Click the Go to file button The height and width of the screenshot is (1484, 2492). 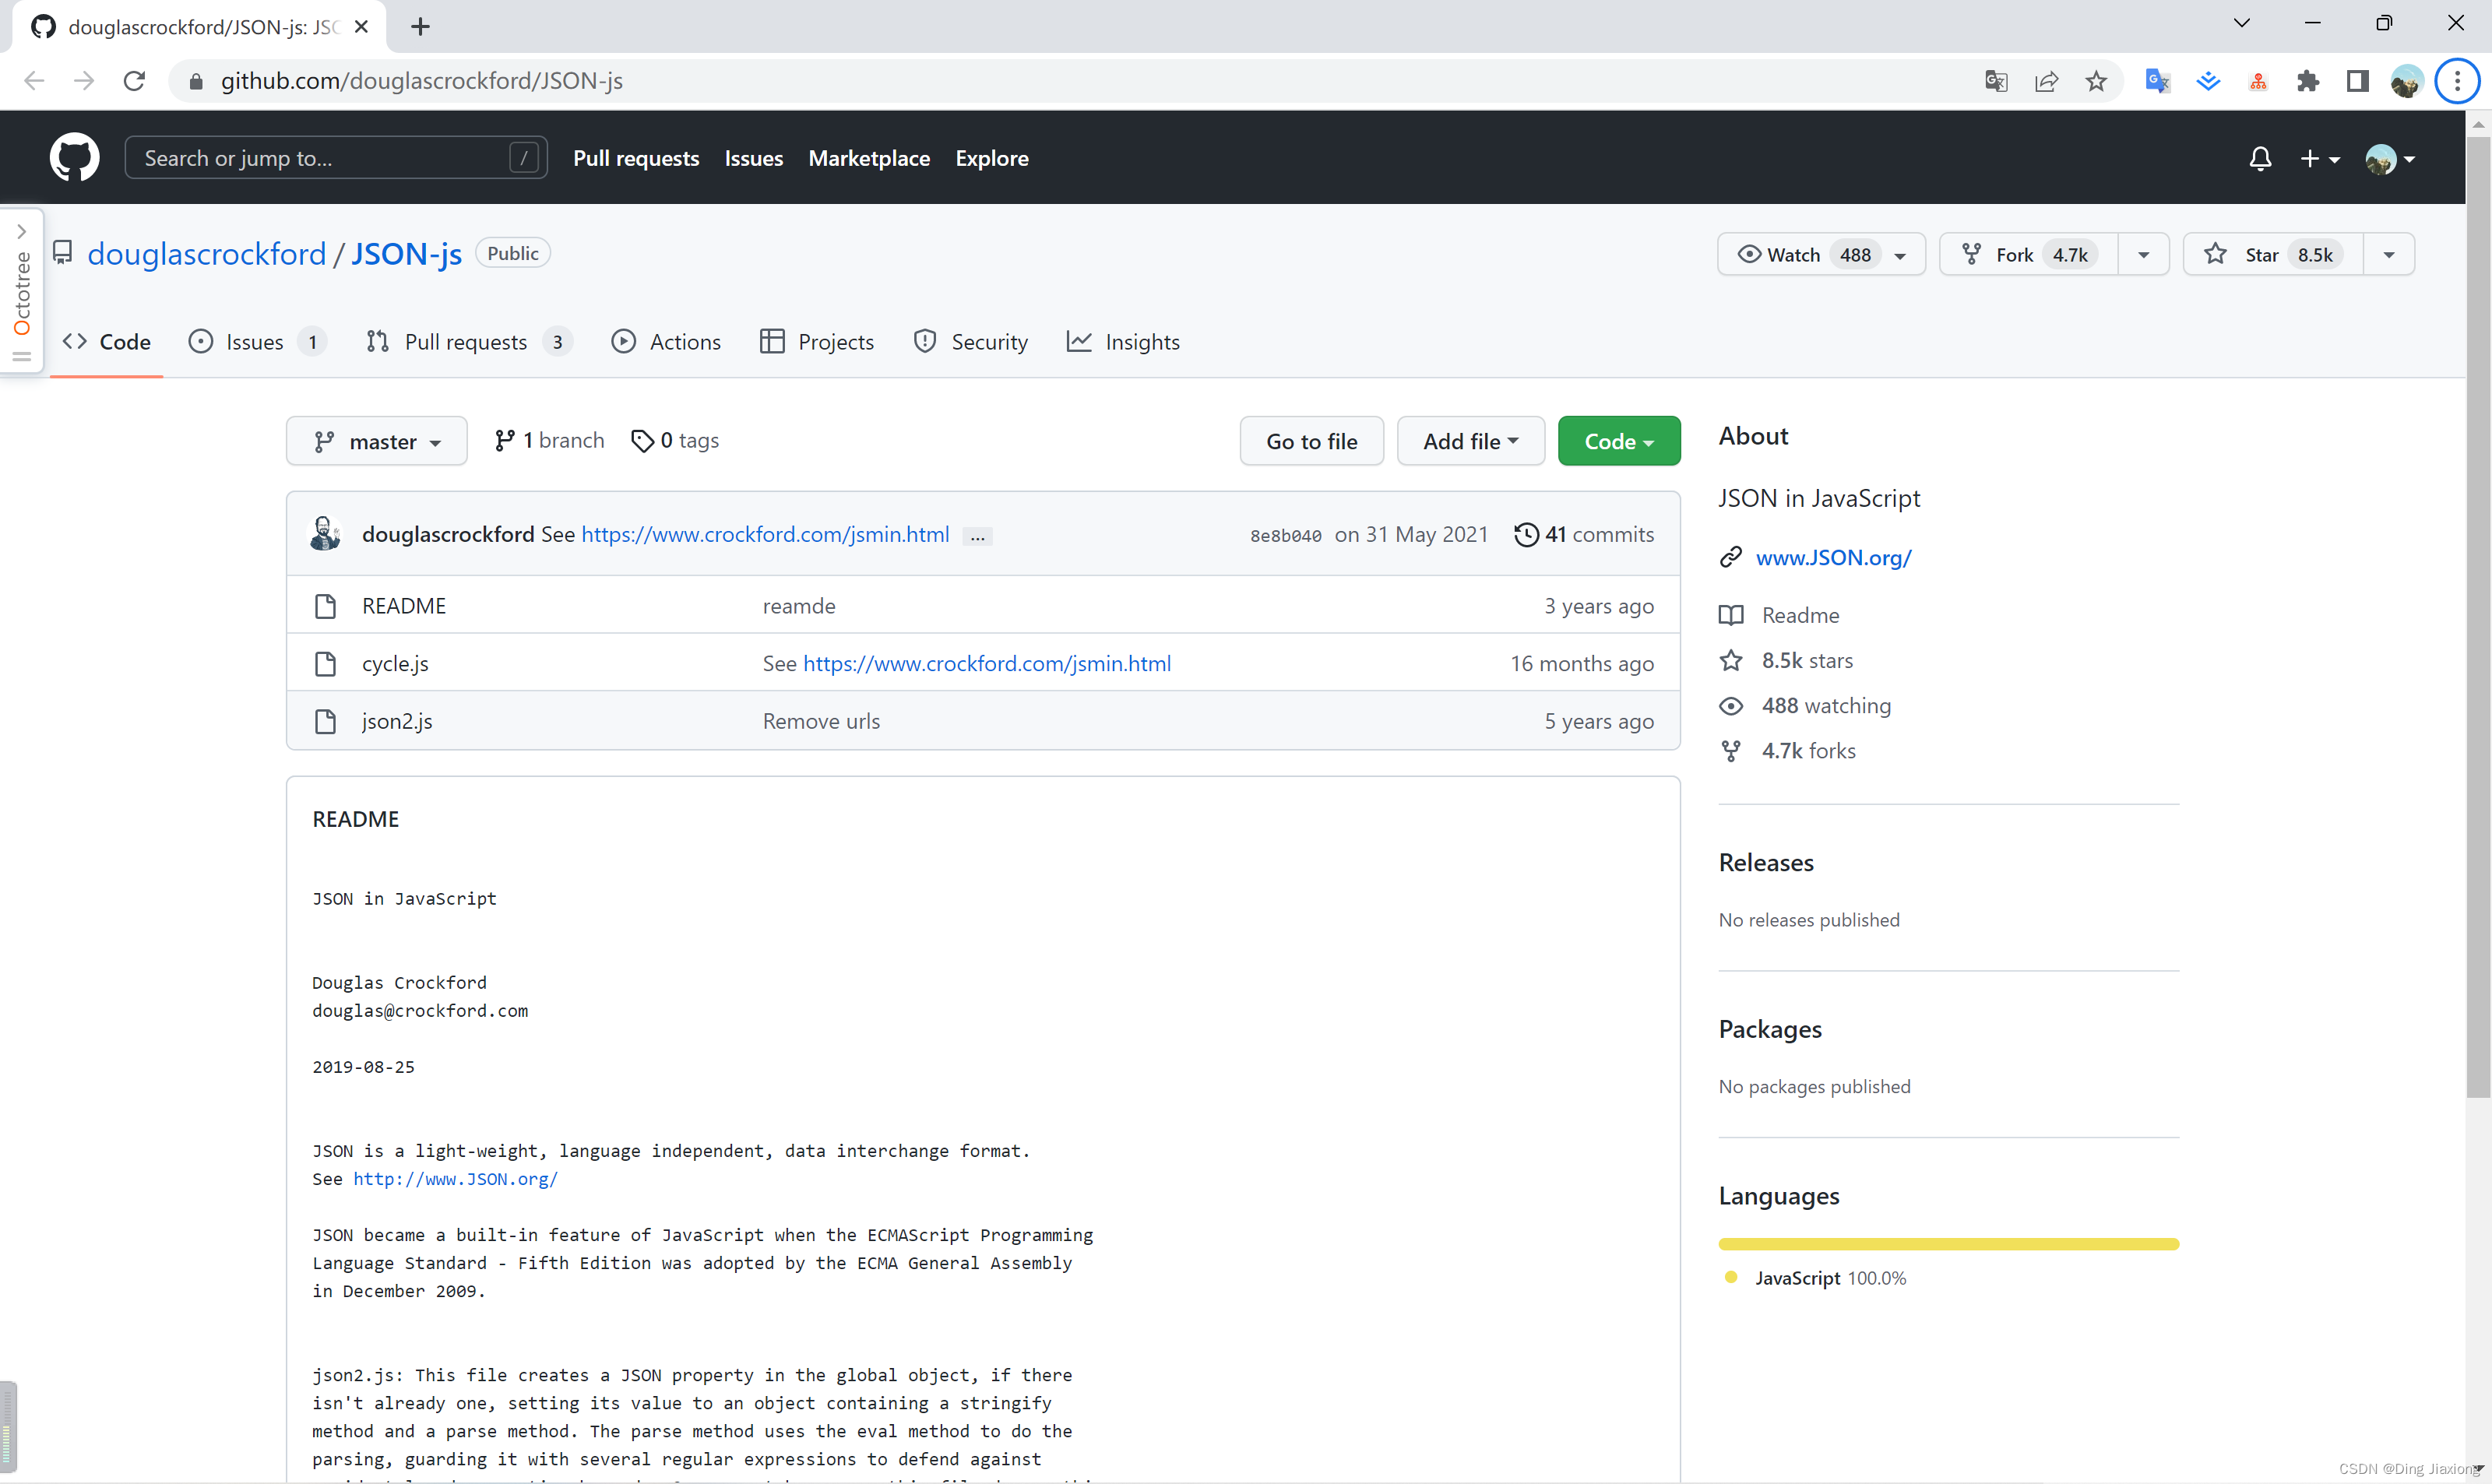click(x=1311, y=441)
